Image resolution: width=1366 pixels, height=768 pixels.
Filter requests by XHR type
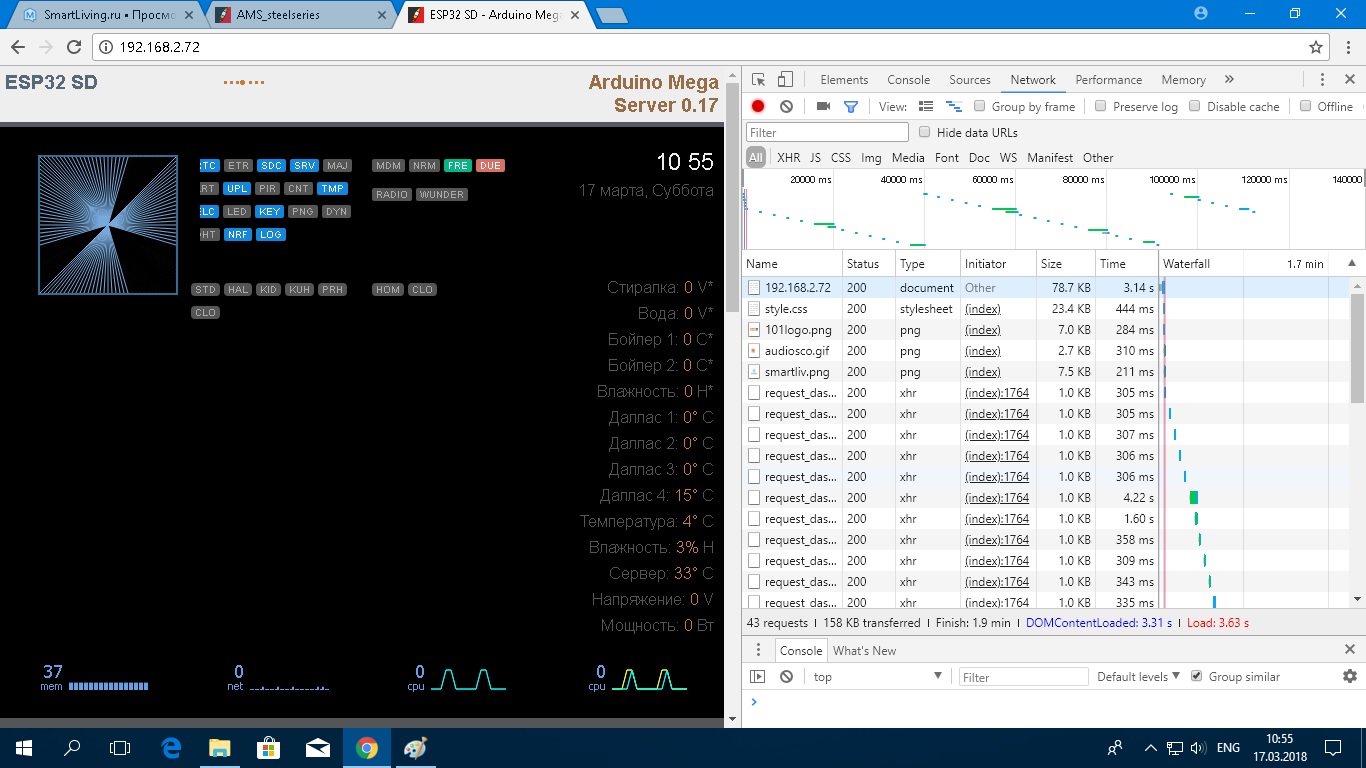pyautogui.click(x=788, y=157)
